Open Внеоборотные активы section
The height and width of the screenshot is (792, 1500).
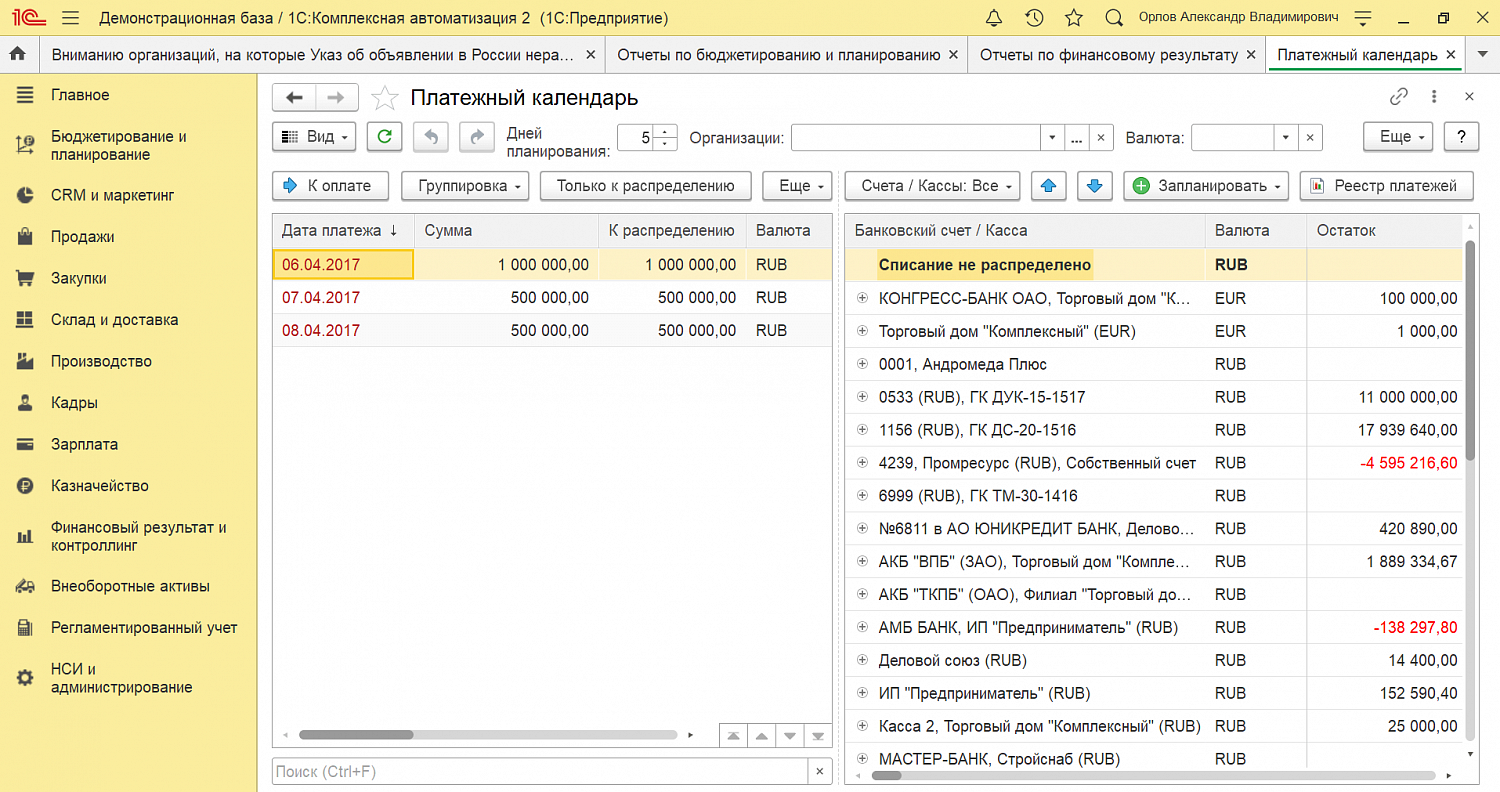click(x=131, y=586)
